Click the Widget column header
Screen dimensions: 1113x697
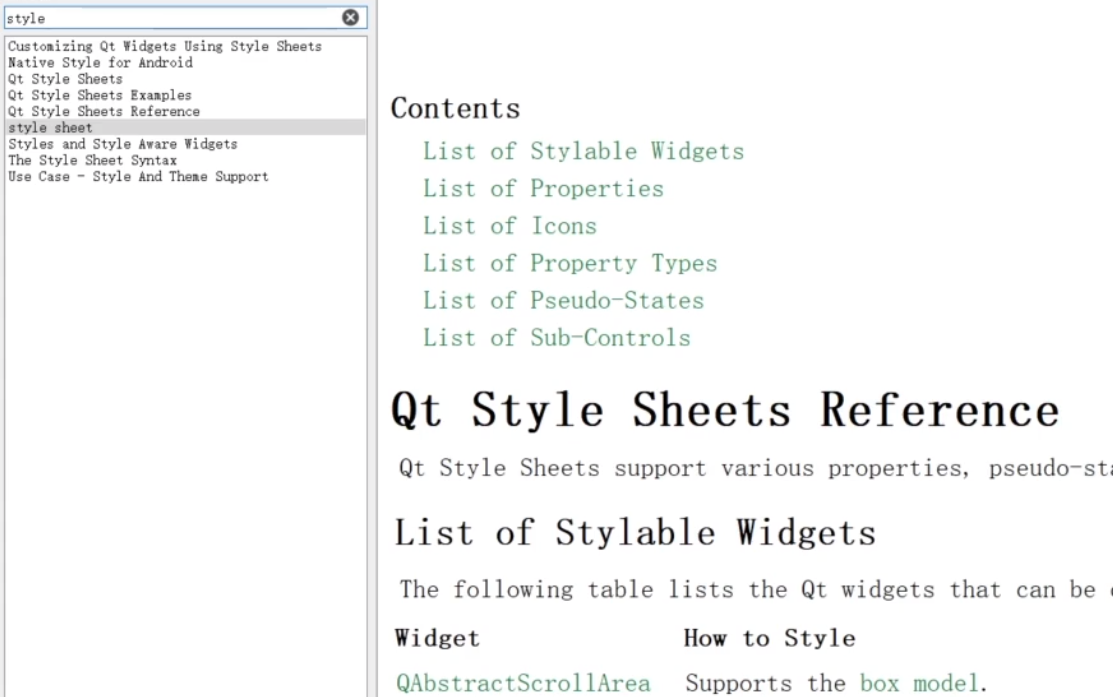[x=437, y=638]
